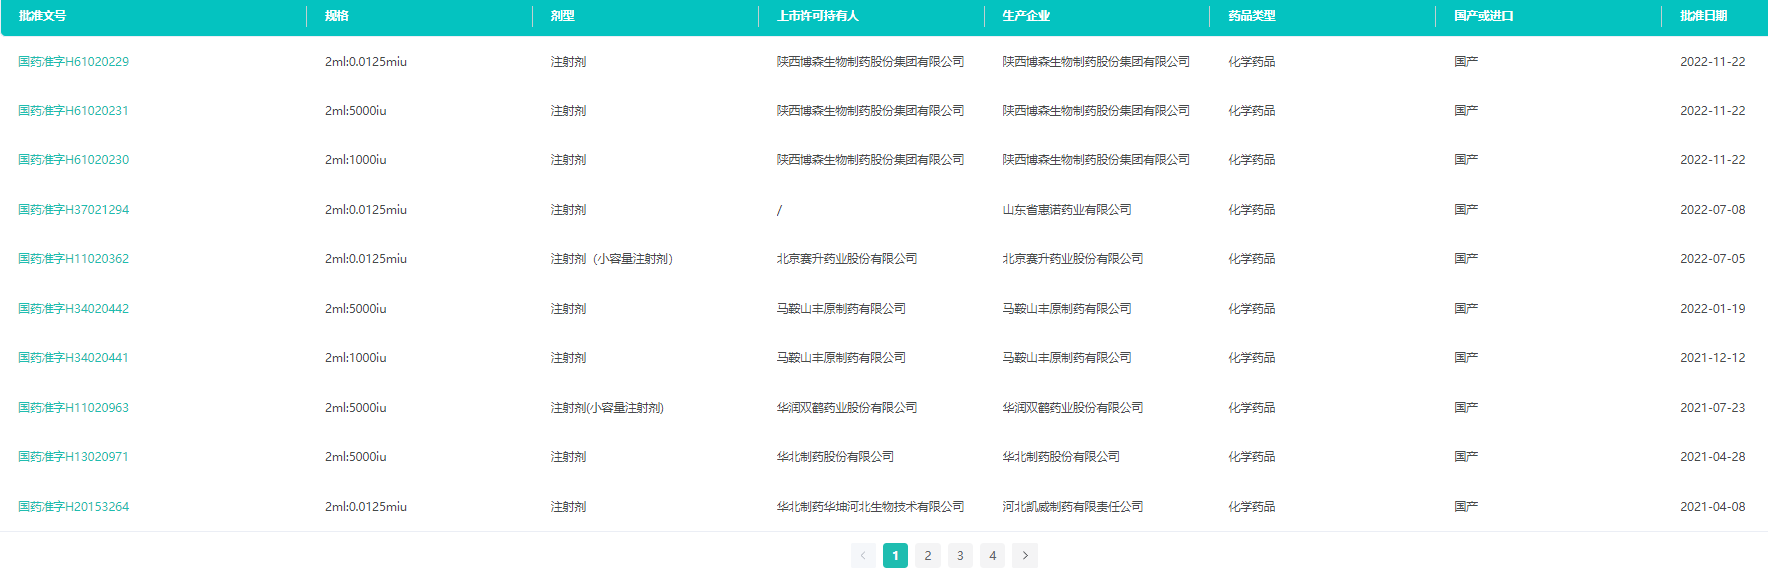Image resolution: width=1768 pixels, height=575 pixels.
Task: Go to the next page using the right arrow
Action: pyautogui.click(x=1025, y=556)
